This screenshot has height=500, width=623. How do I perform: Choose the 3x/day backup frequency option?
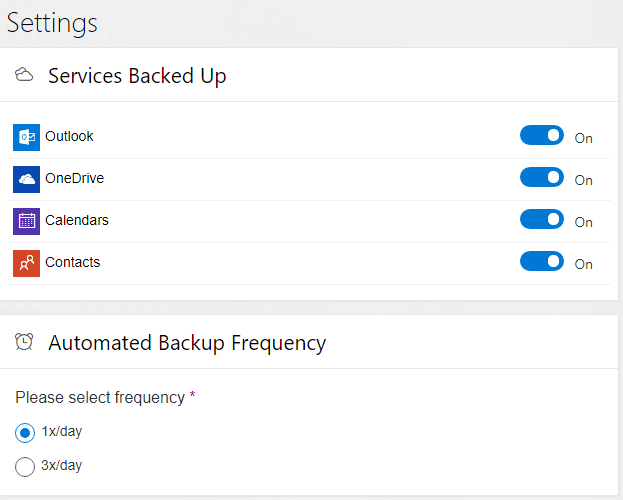click(x=25, y=466)
